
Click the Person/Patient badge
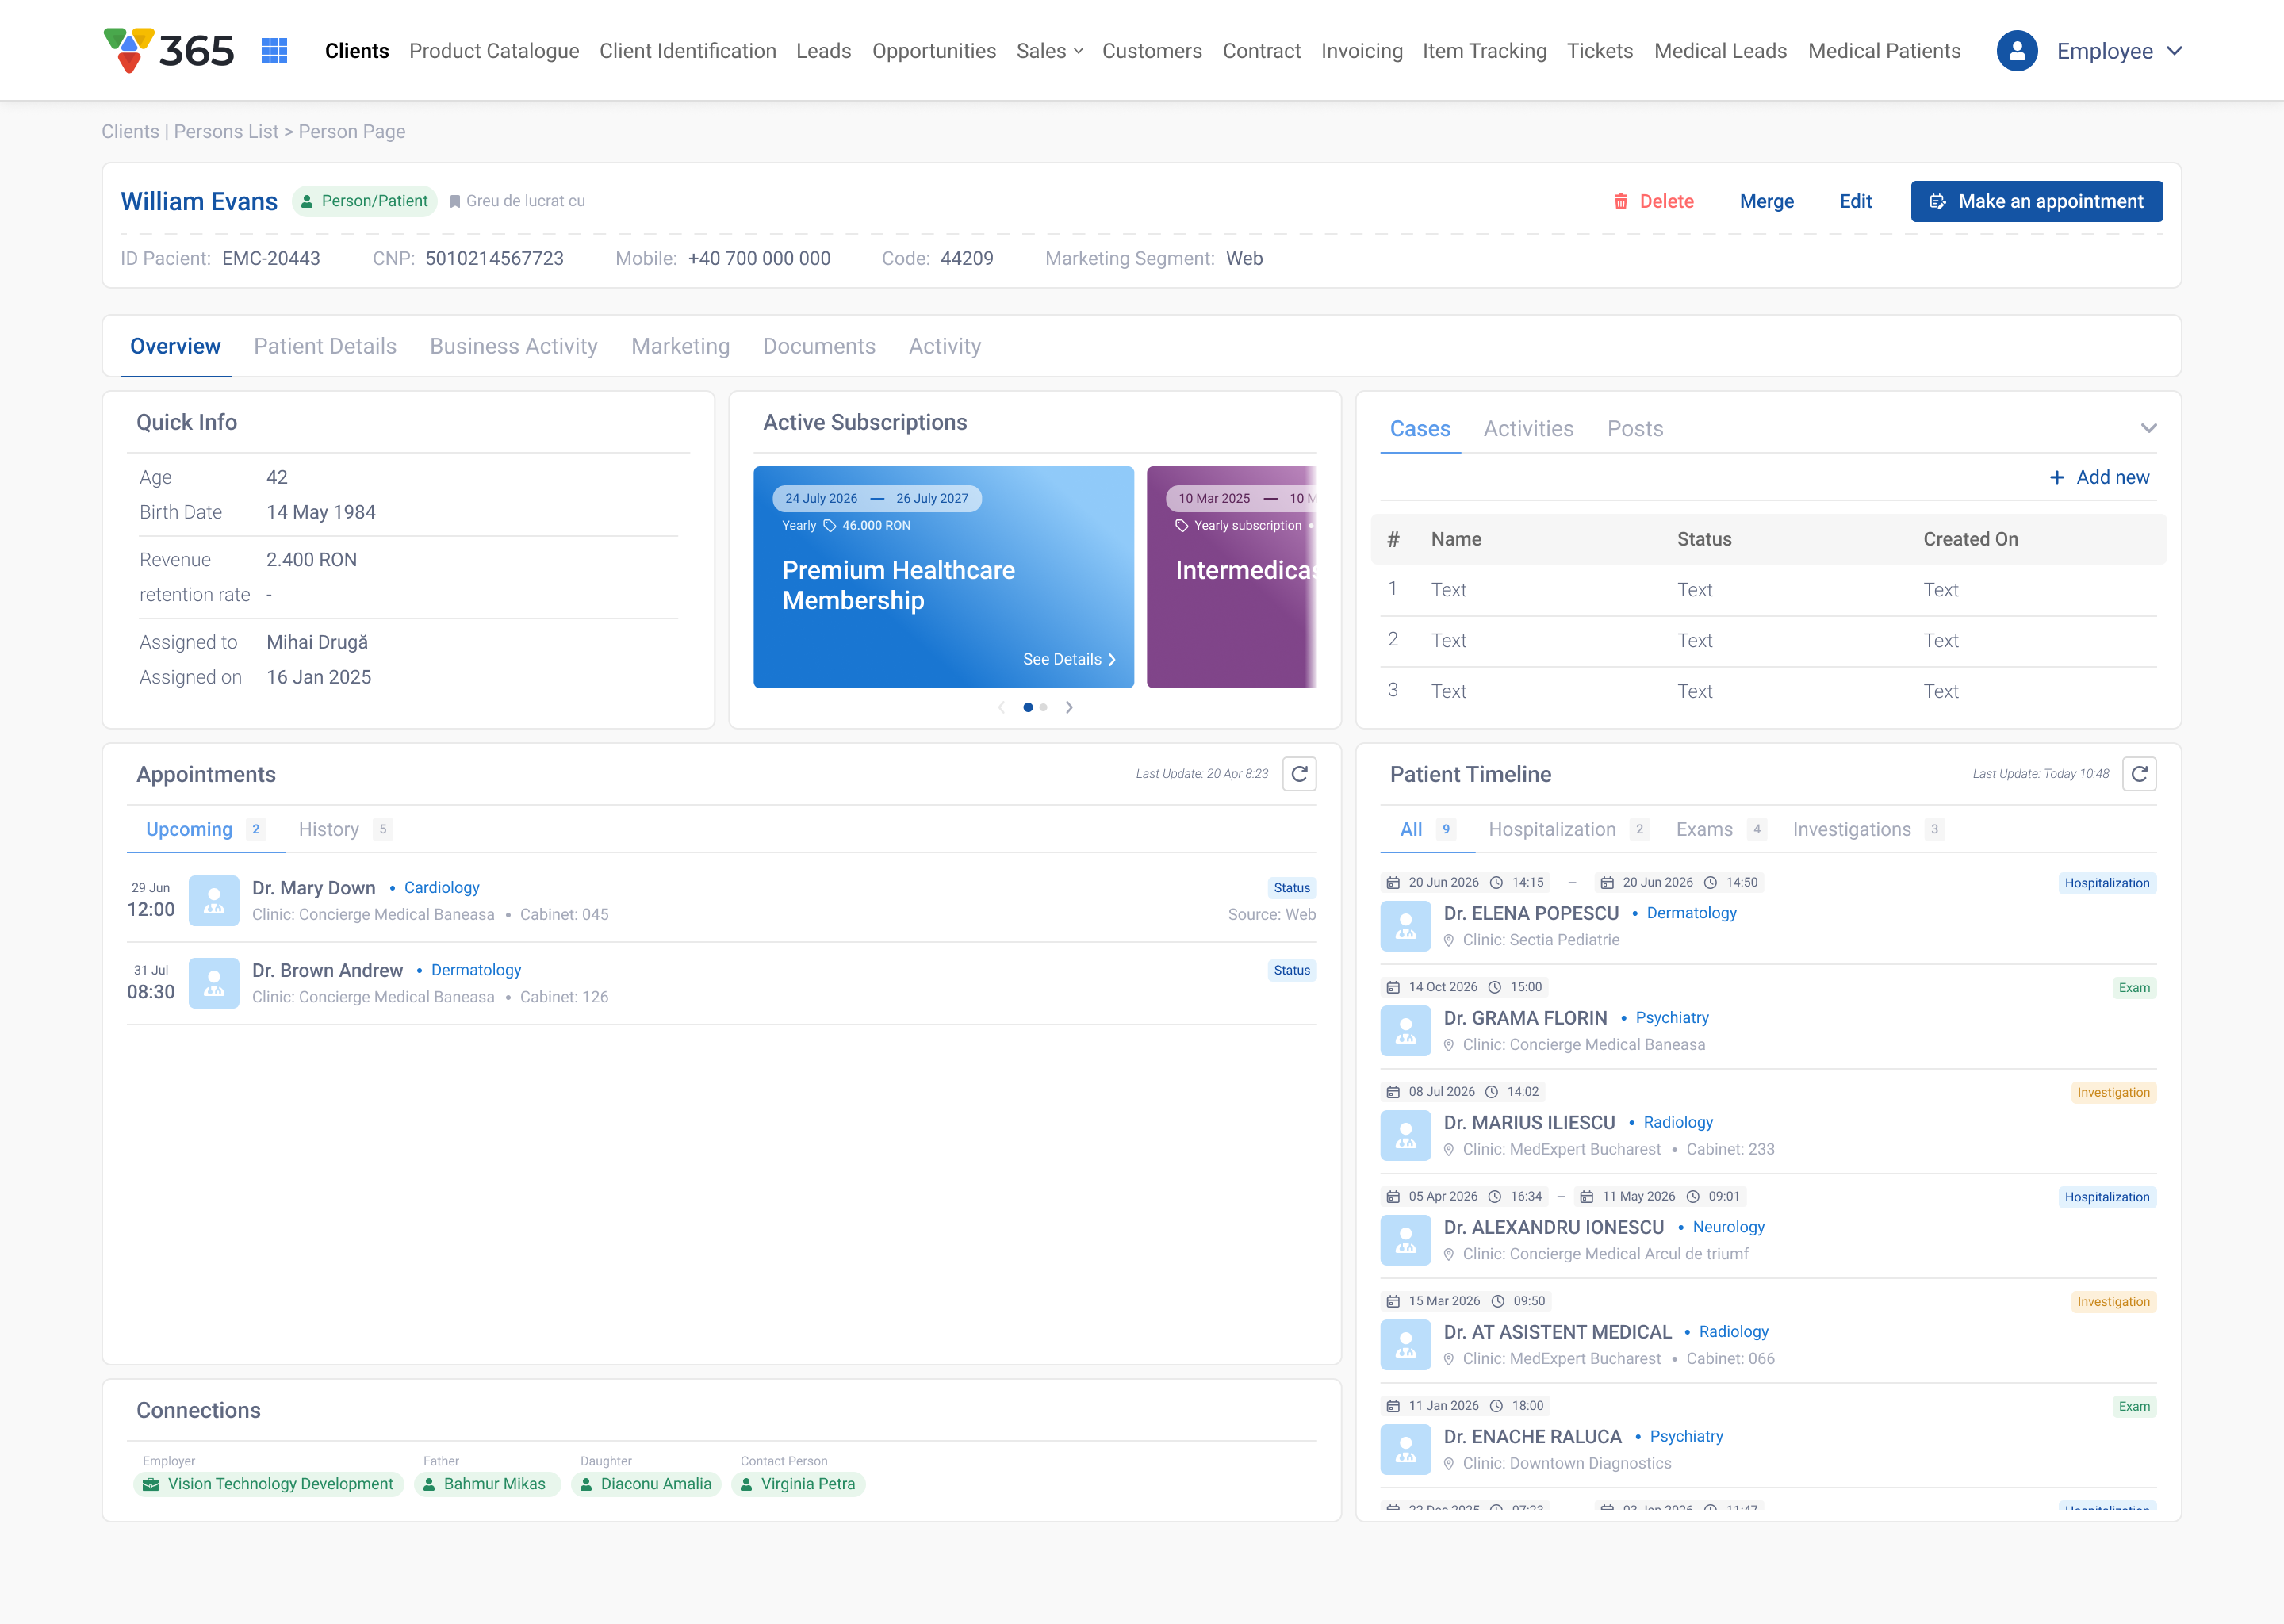(365, 202)
